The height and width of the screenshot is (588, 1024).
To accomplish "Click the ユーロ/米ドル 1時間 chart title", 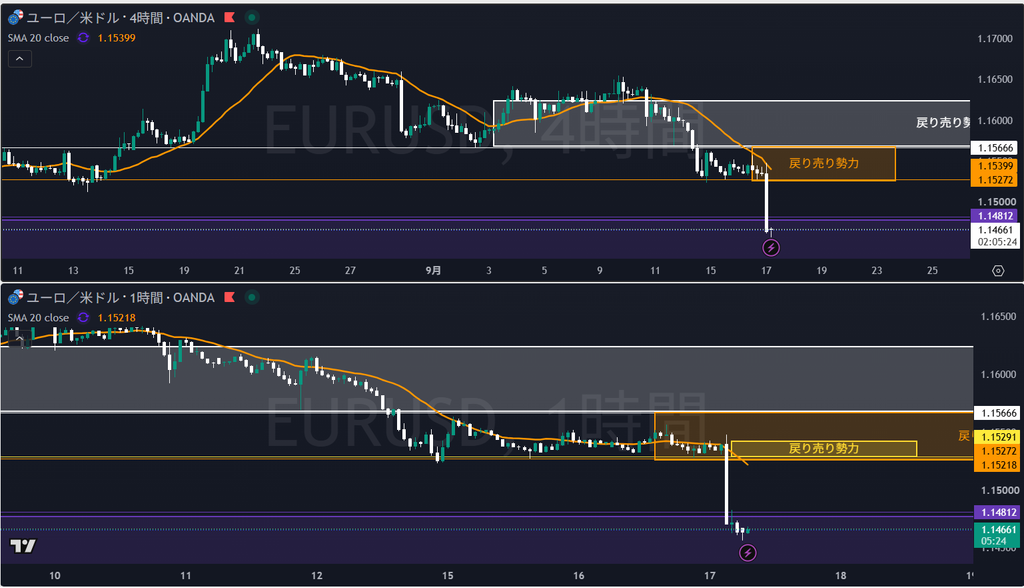I will pos(120,297).
